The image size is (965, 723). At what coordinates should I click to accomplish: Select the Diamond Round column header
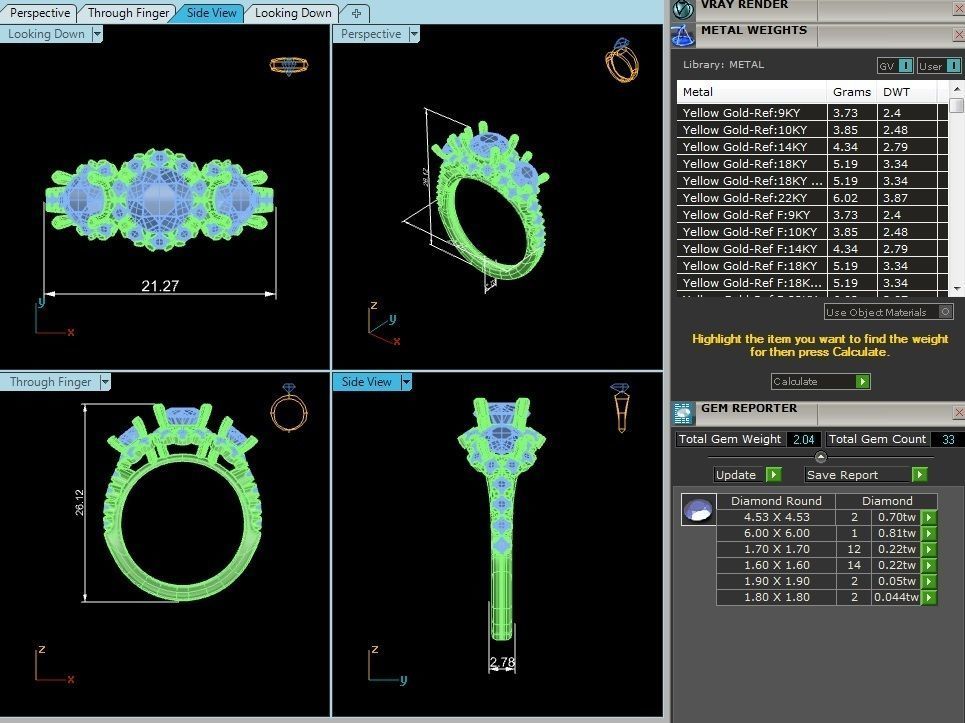click(x=776, y=501)
